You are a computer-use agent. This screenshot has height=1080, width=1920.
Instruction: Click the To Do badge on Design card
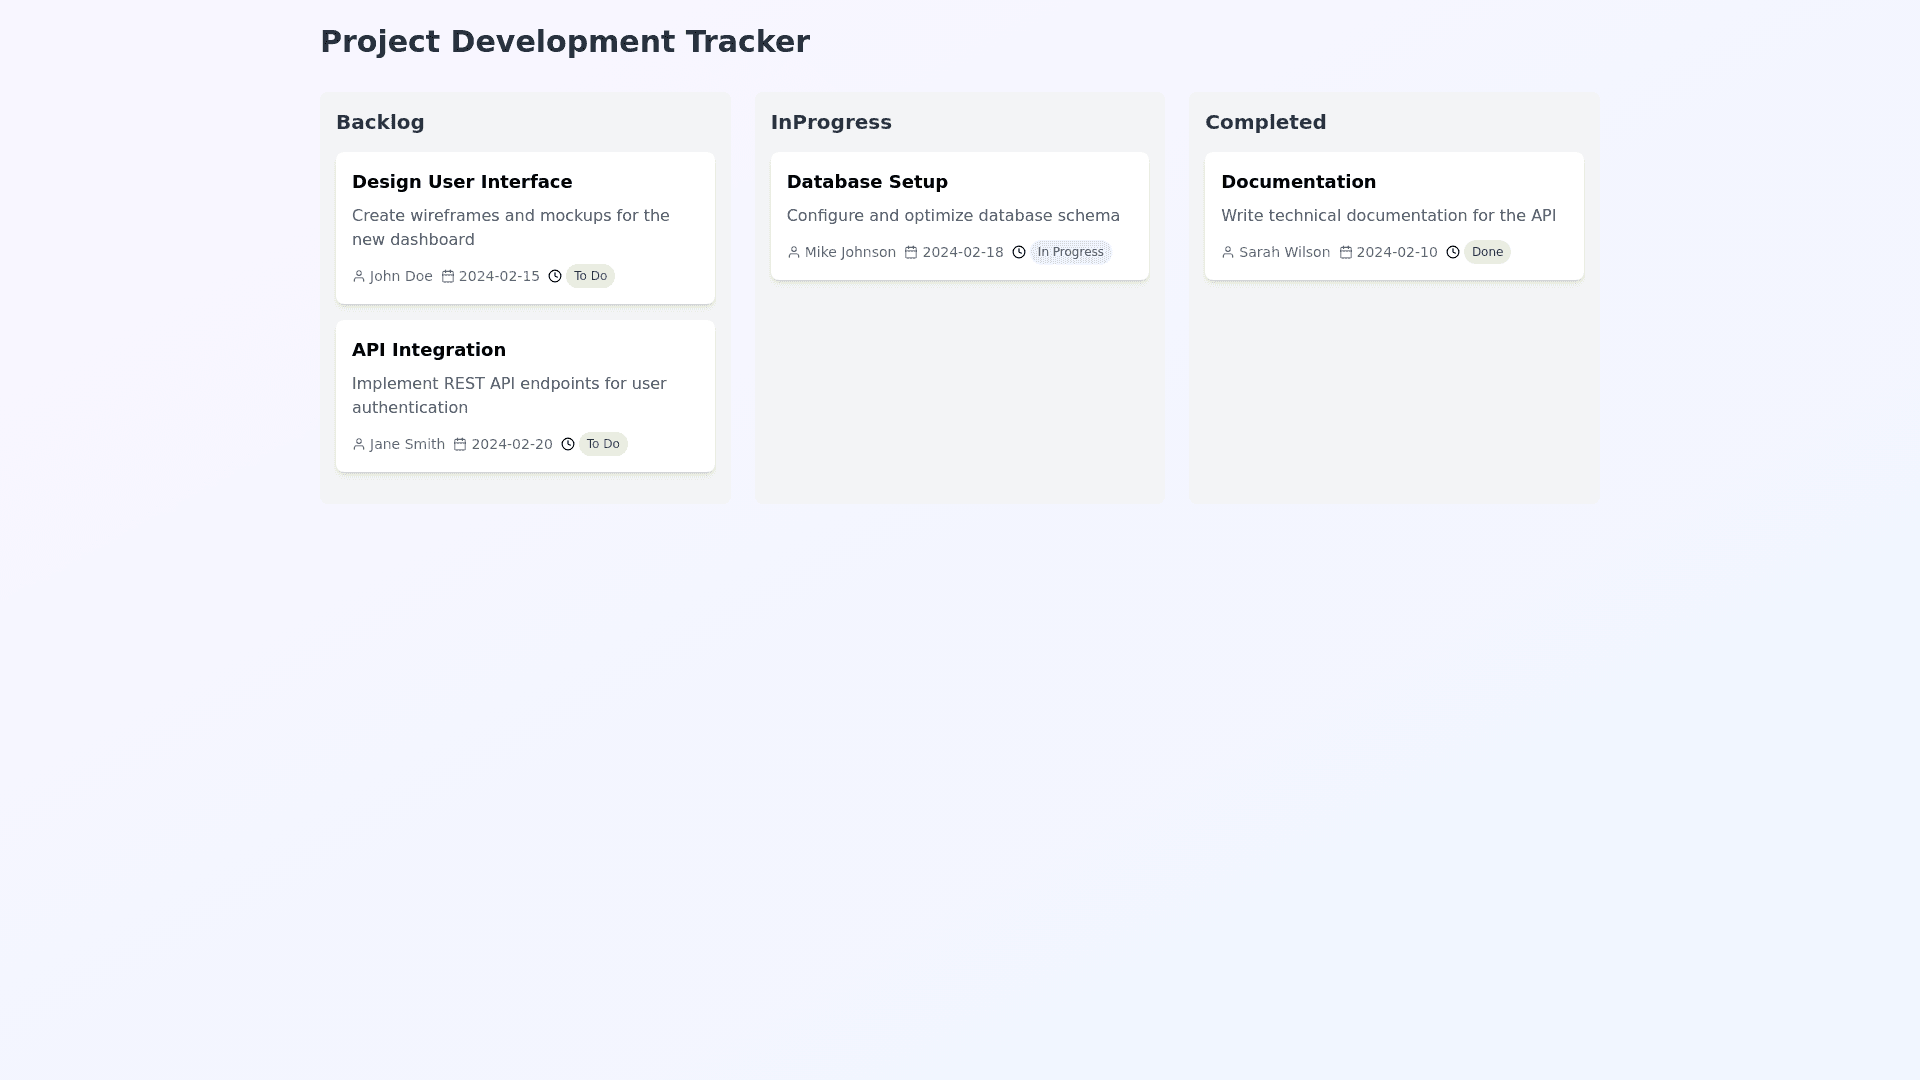point(590,276)
